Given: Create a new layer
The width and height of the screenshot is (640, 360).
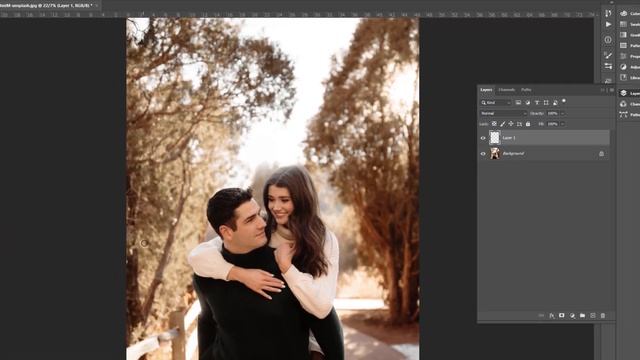Looking at the screenshot, I should 593,316.
